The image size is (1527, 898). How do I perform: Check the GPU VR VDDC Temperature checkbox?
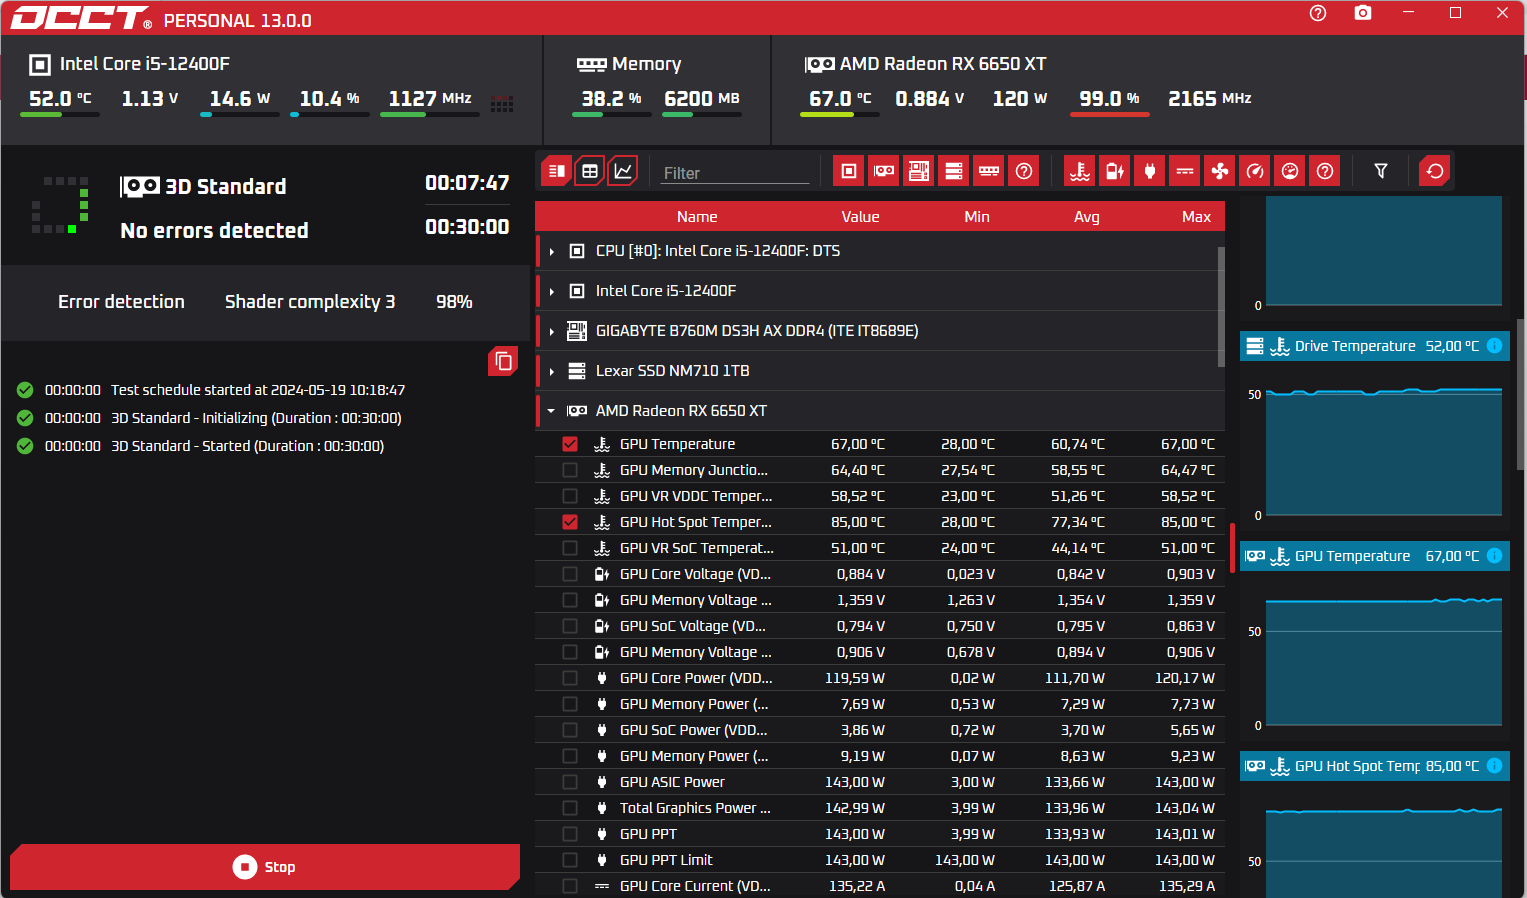click(570, 496)
